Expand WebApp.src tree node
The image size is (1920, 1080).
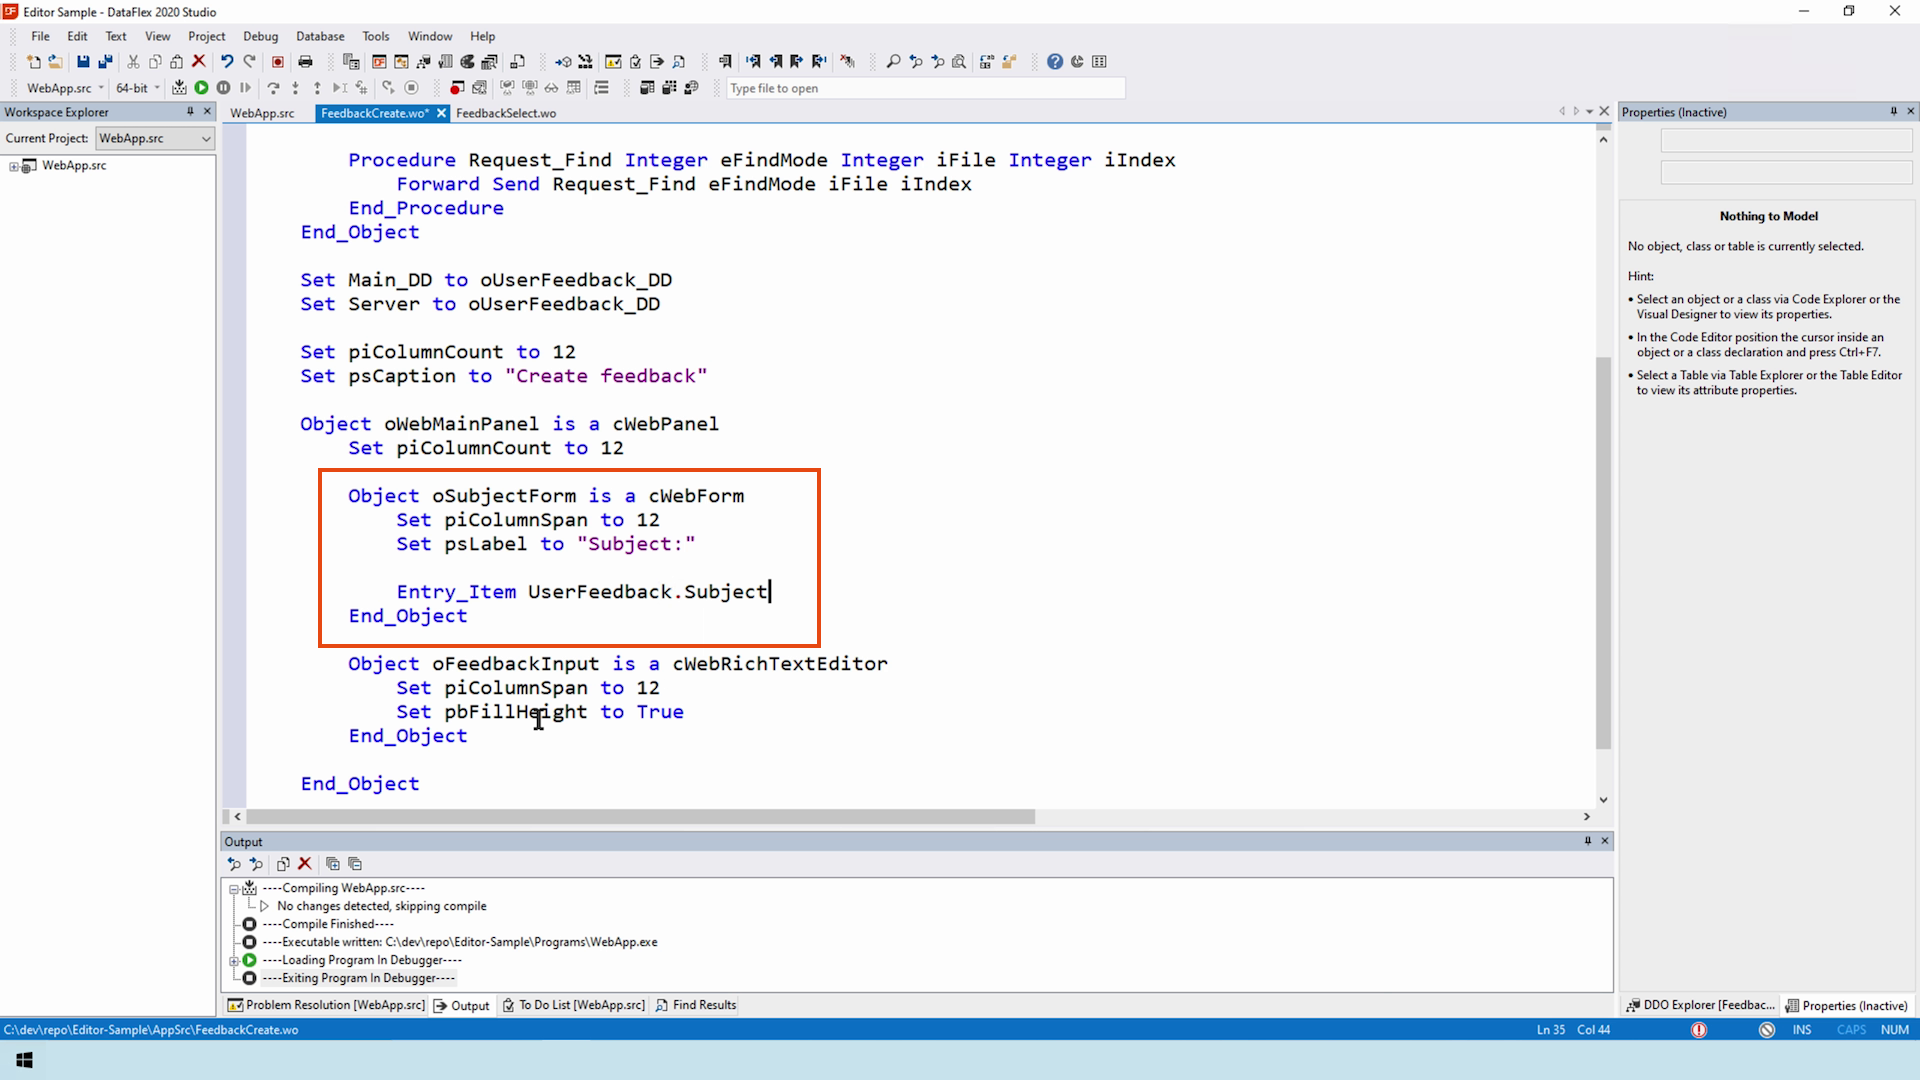pos(14,166)
